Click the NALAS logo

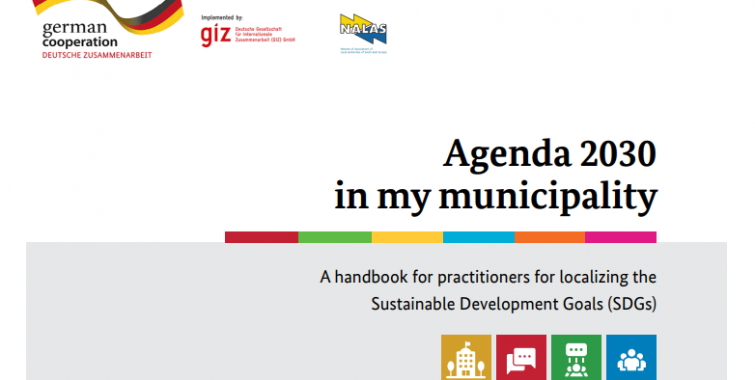pyautogui.click(x=363, y=33)
